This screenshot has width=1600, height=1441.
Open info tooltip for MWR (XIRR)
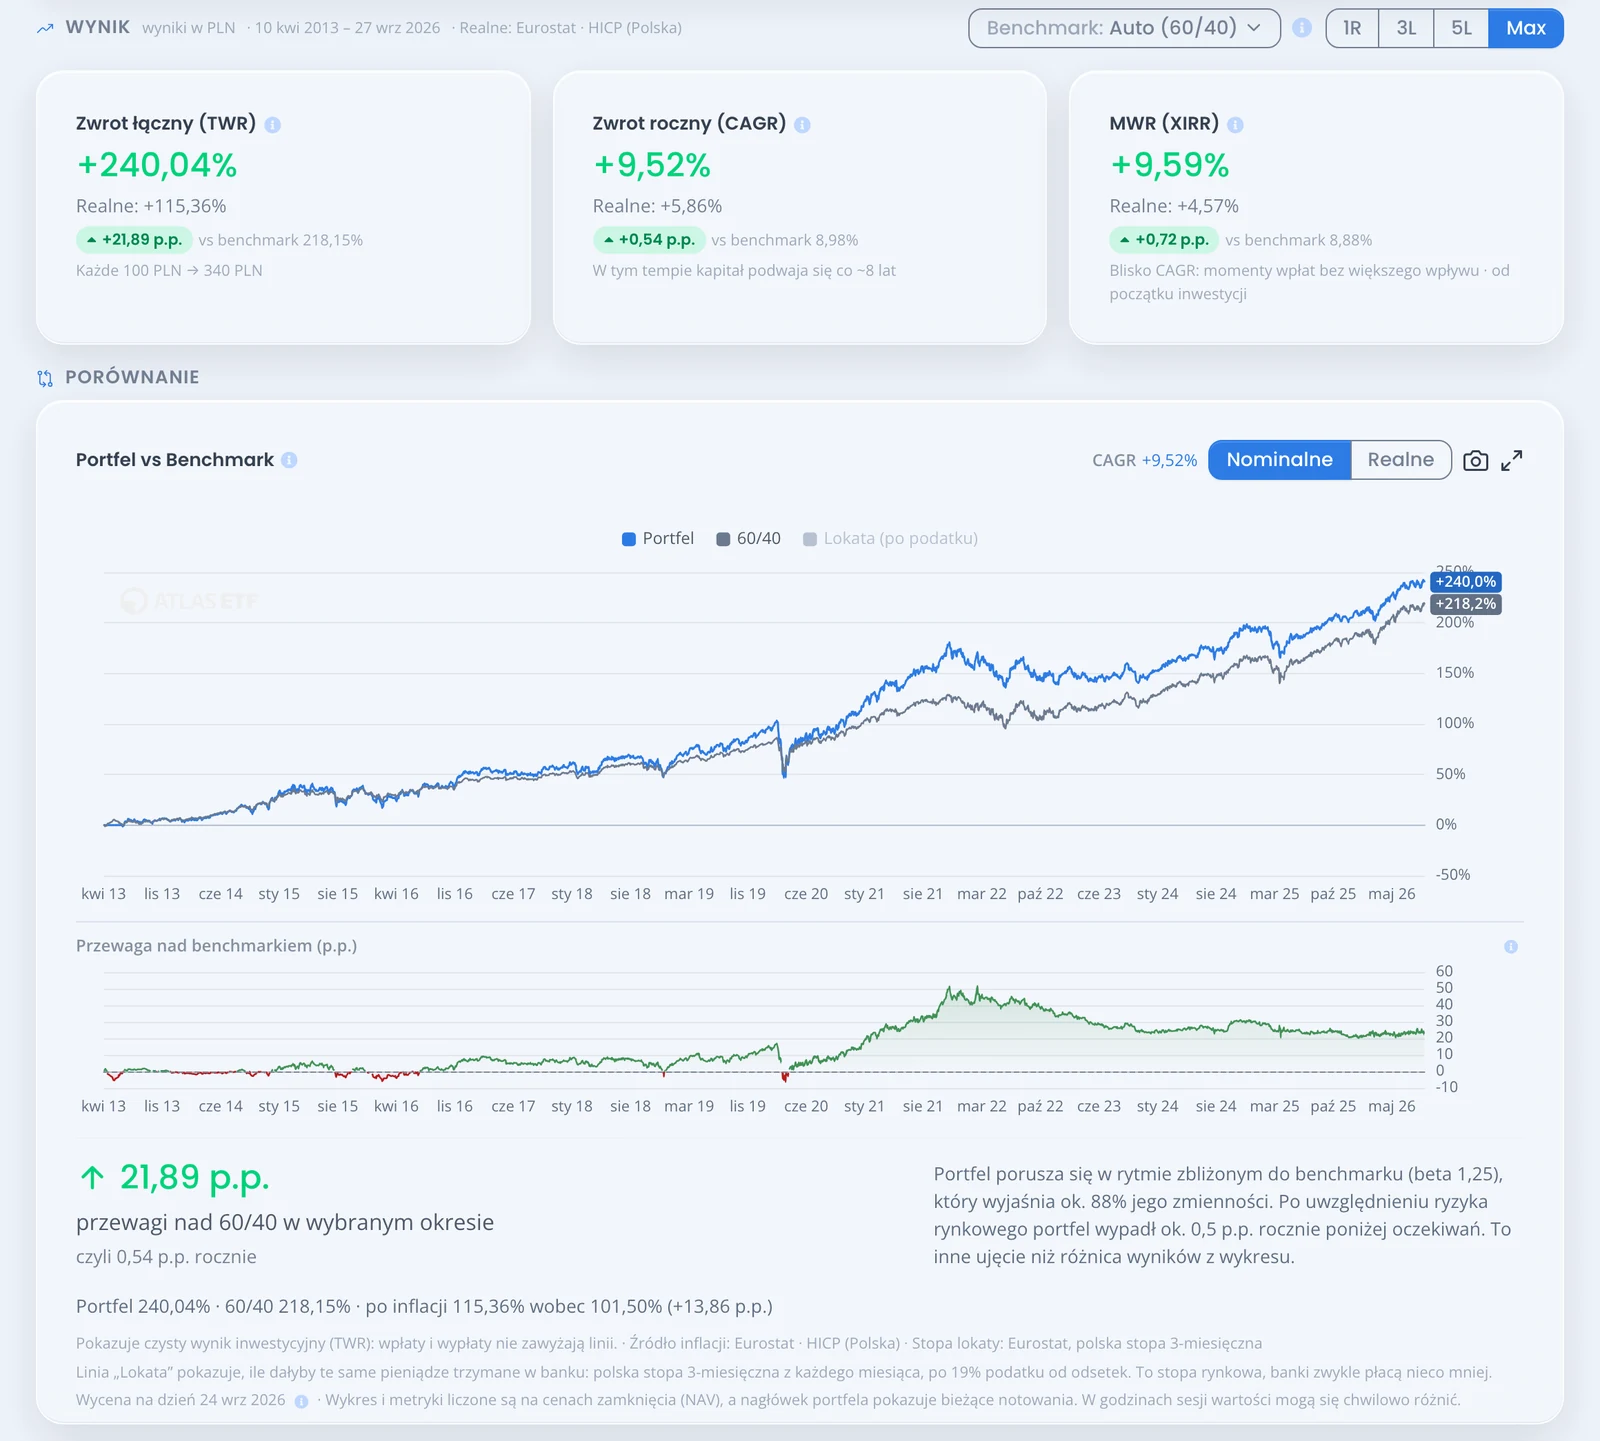coord(1235,125)
